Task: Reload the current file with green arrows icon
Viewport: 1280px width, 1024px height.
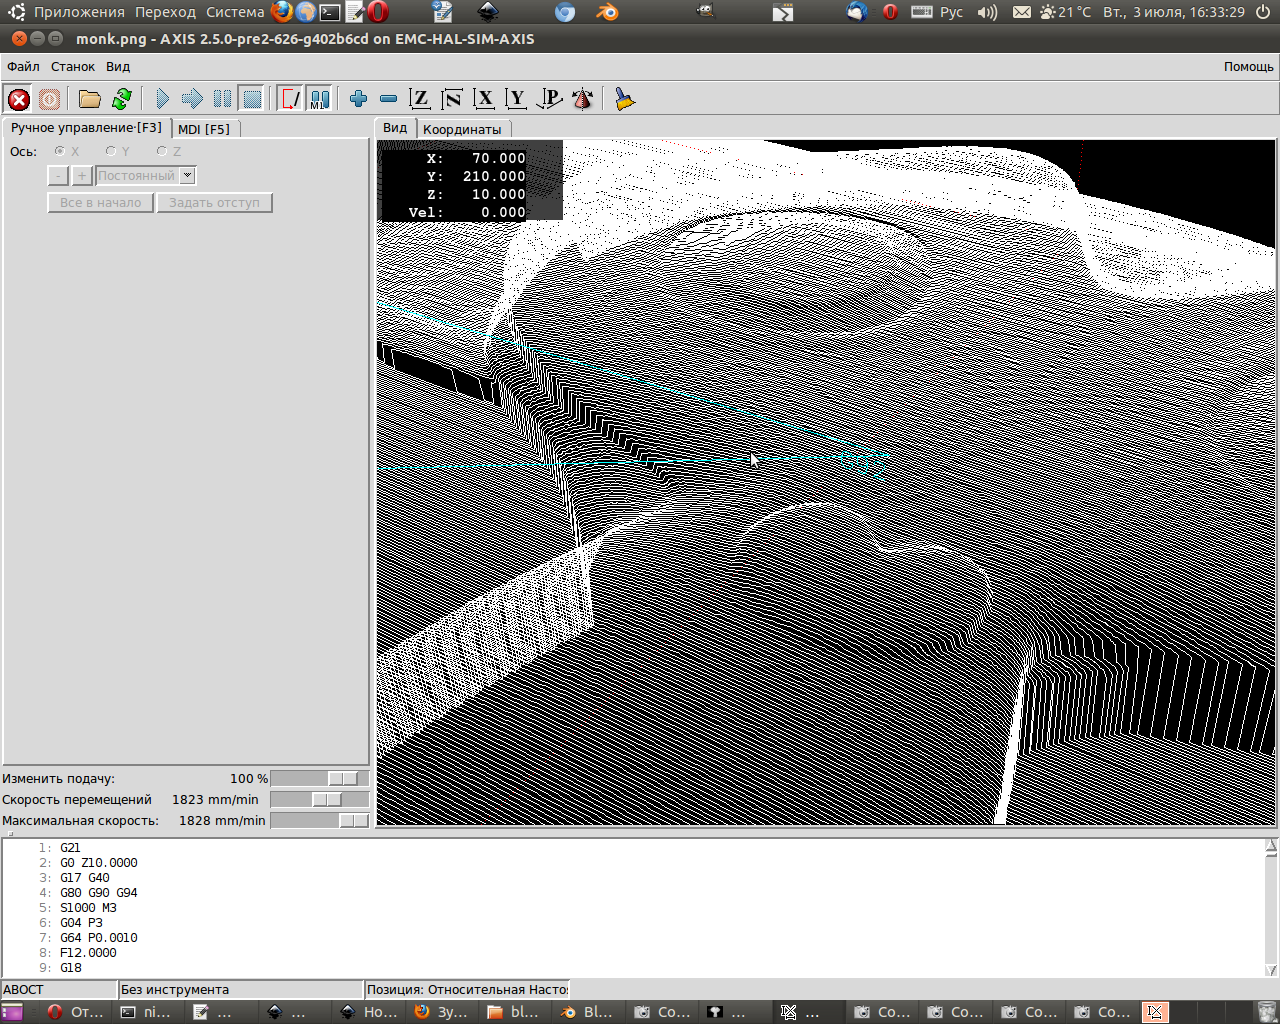Action: point(122,99)
